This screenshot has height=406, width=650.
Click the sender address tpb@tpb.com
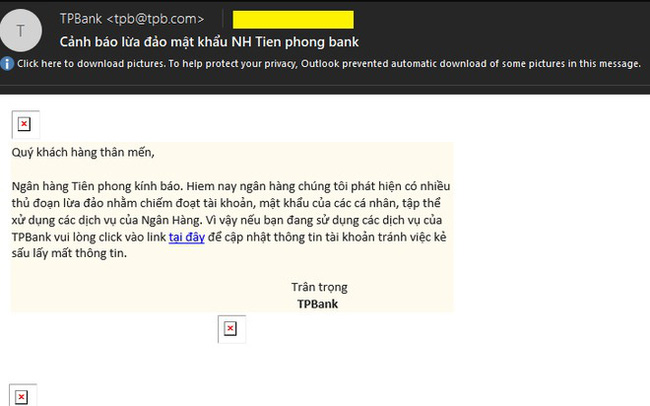coord(155,19)
